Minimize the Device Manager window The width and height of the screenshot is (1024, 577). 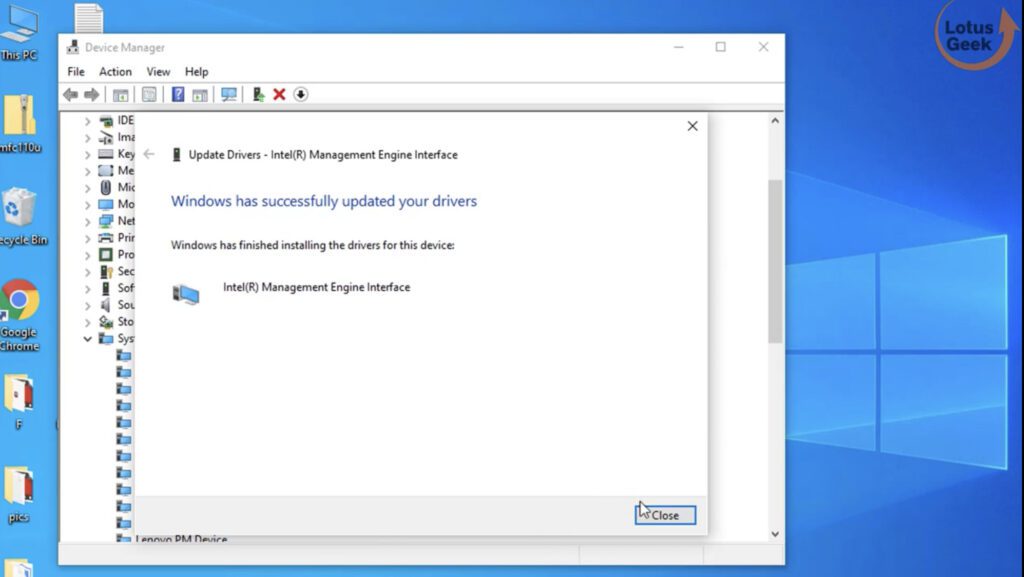pos(679,47)
